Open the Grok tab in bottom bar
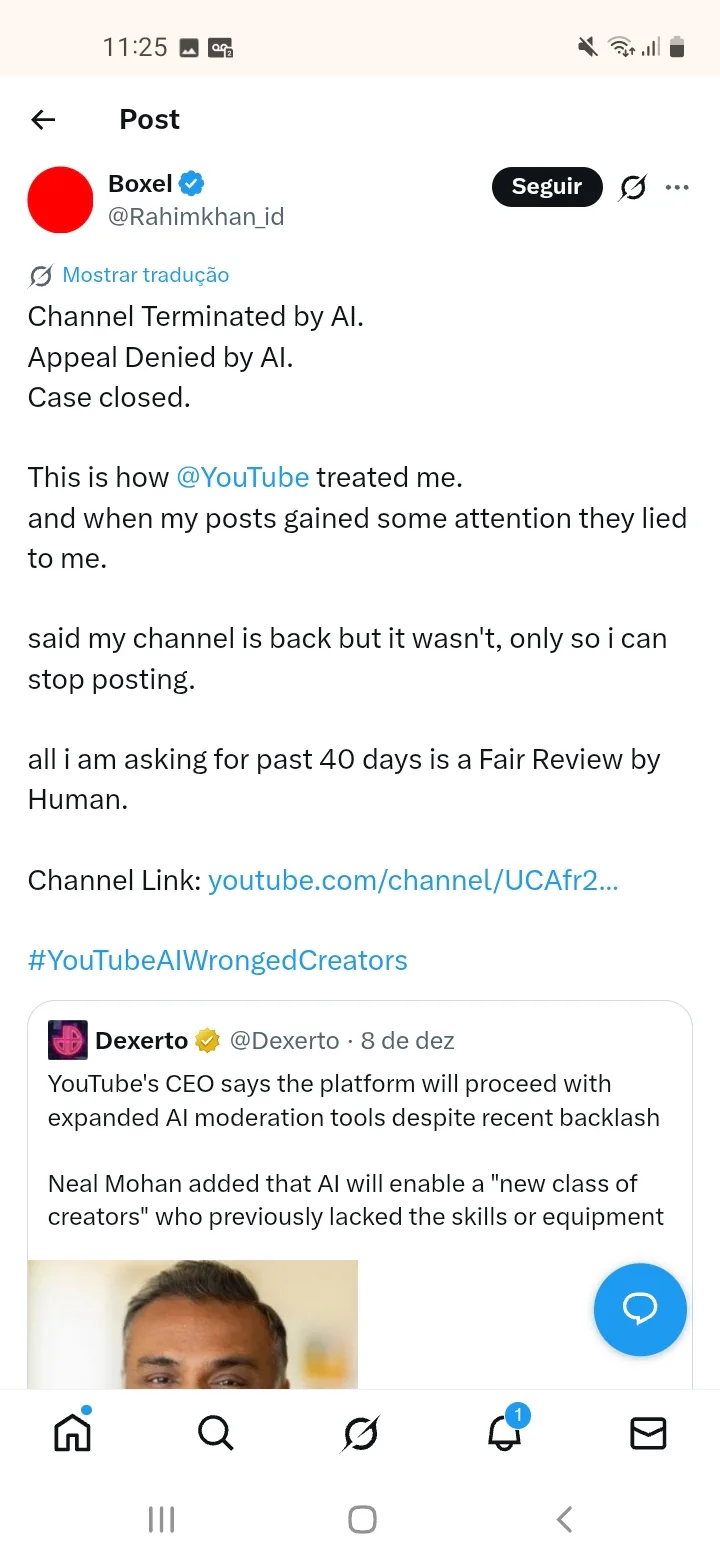 coord(360,1433)
